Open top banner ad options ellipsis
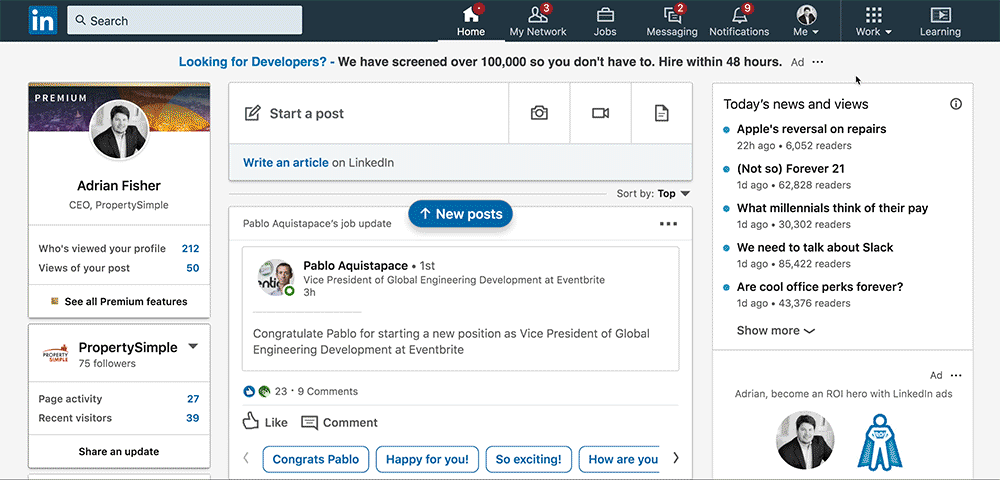 pos(818,62)
